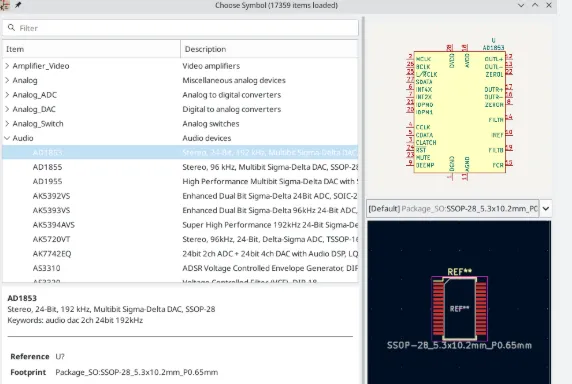Click the Reference value U?

pos(60,357)
